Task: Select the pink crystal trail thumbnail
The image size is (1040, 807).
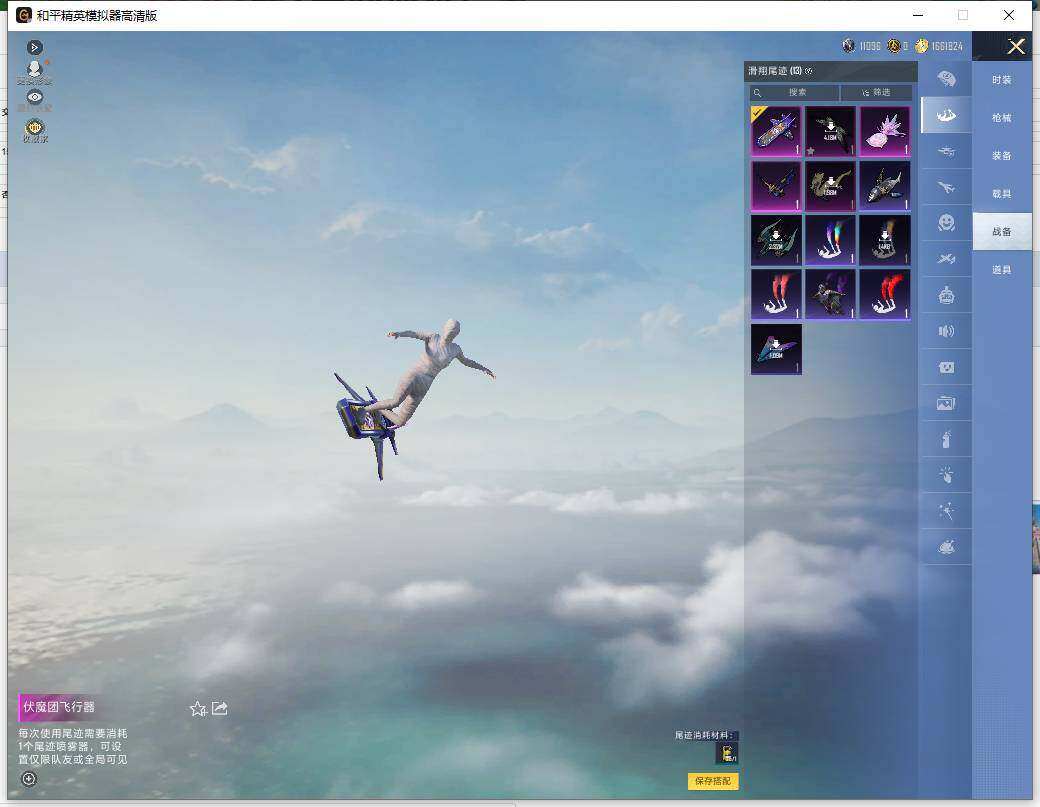Action: click(885, 131)
